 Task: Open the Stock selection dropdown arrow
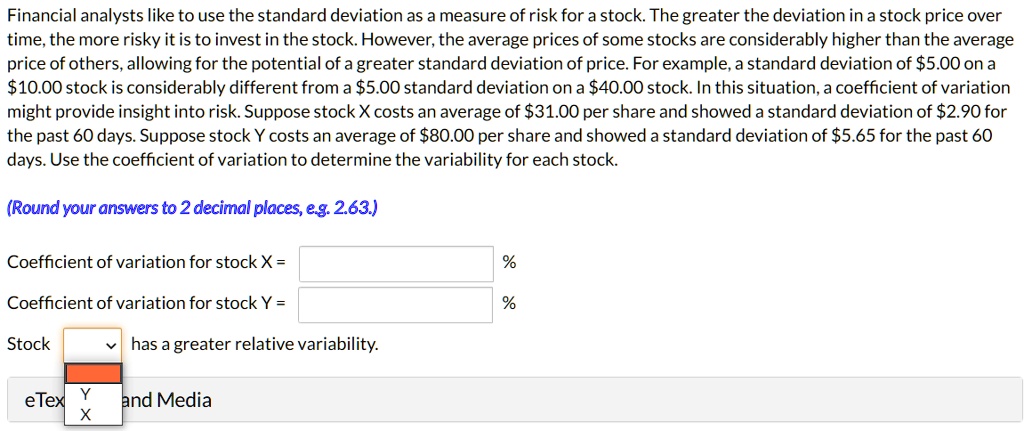110,345
